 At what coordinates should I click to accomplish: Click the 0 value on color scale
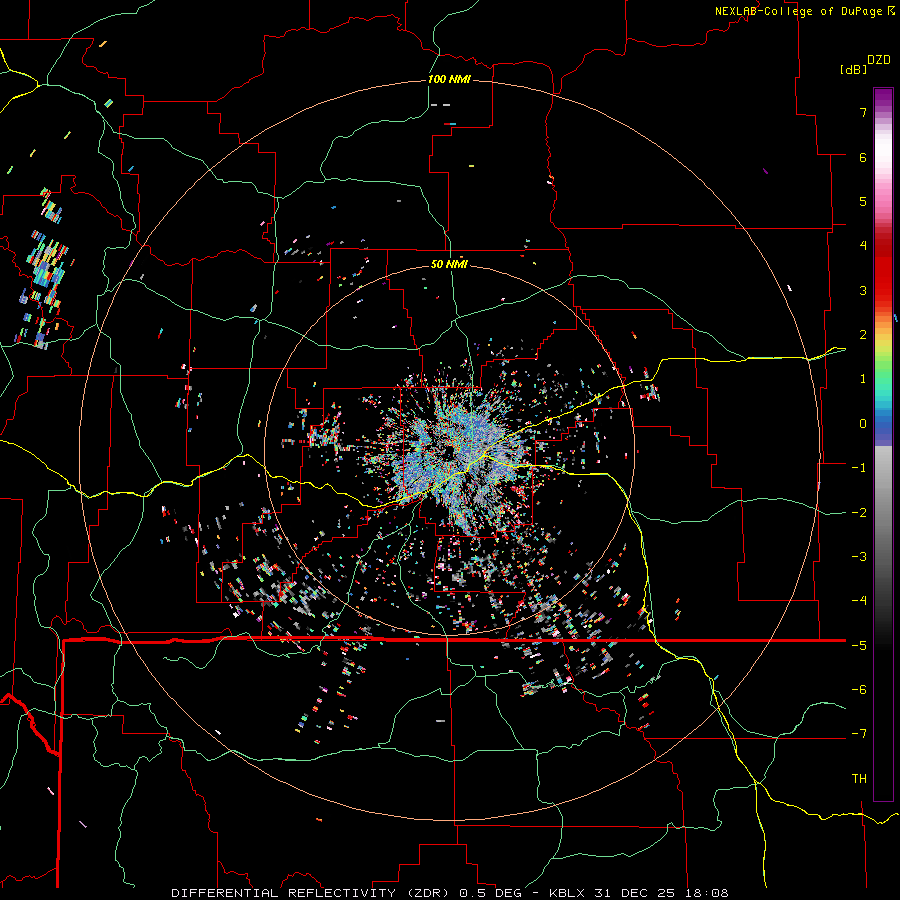coord(863,424)
